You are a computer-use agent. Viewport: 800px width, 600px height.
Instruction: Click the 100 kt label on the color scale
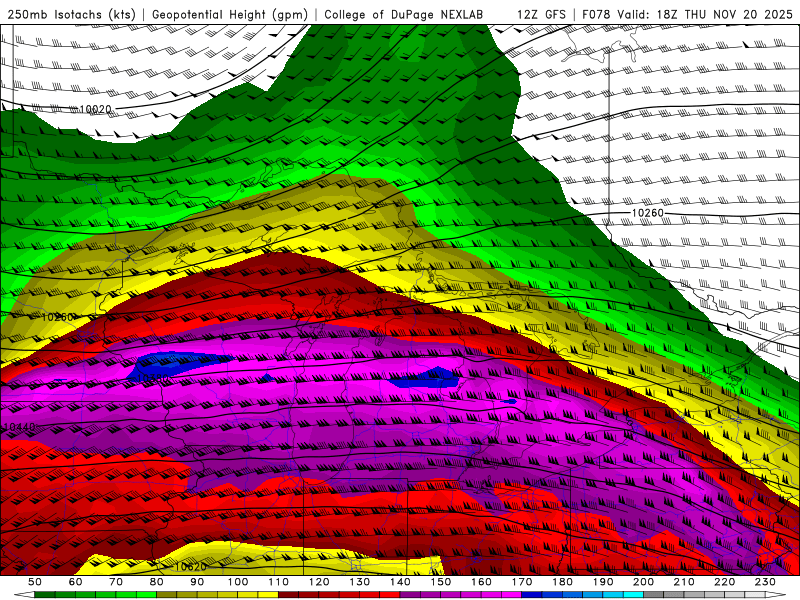click(238, 582)
